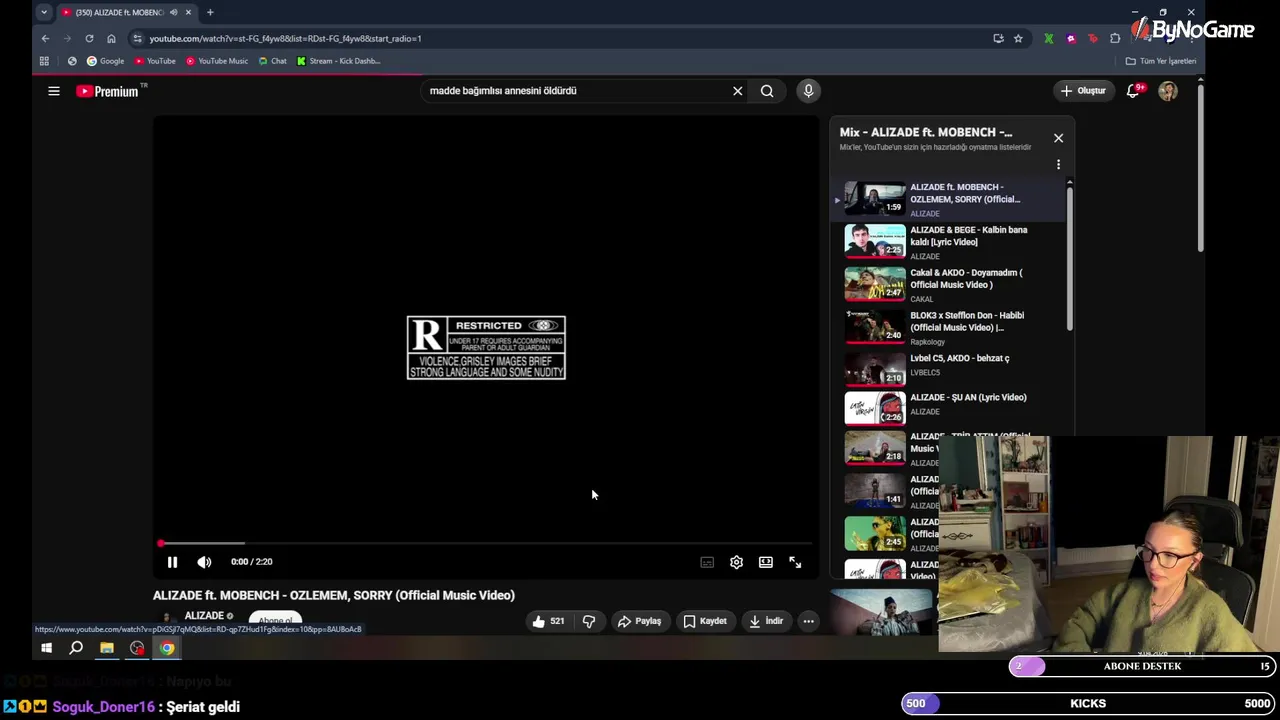
Task: Open Stream - Kick Dashboard bookmark
Action: pyautogui.click(x=338, y=61)
